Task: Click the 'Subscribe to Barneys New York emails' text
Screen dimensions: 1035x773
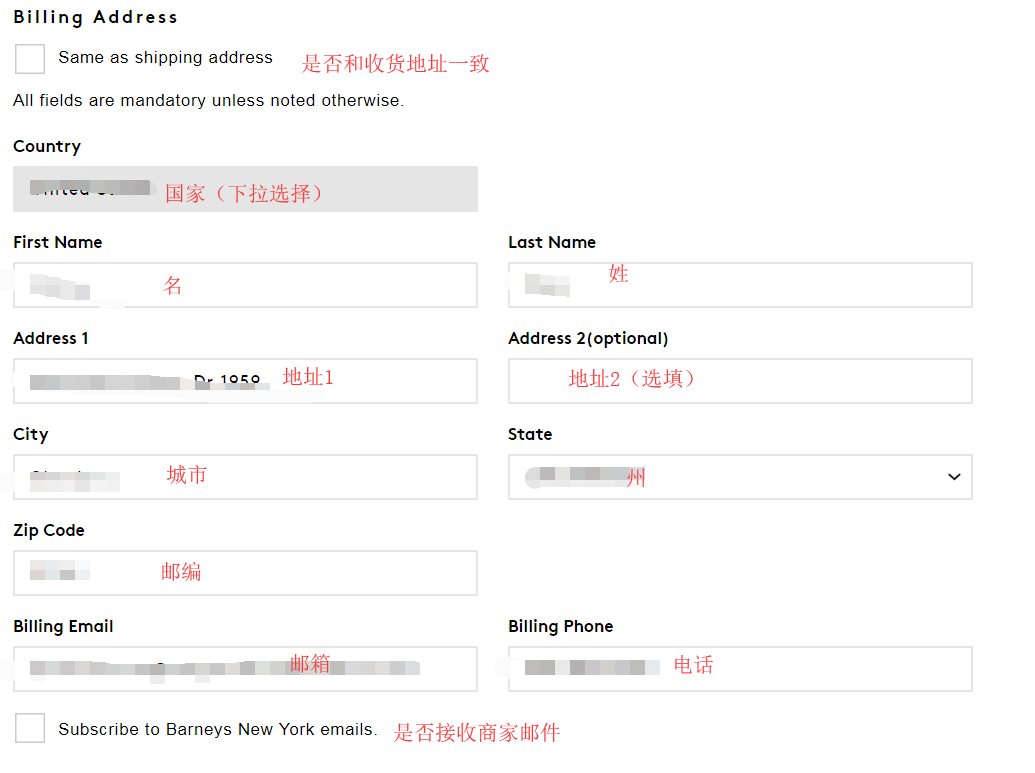Action: 217,729
